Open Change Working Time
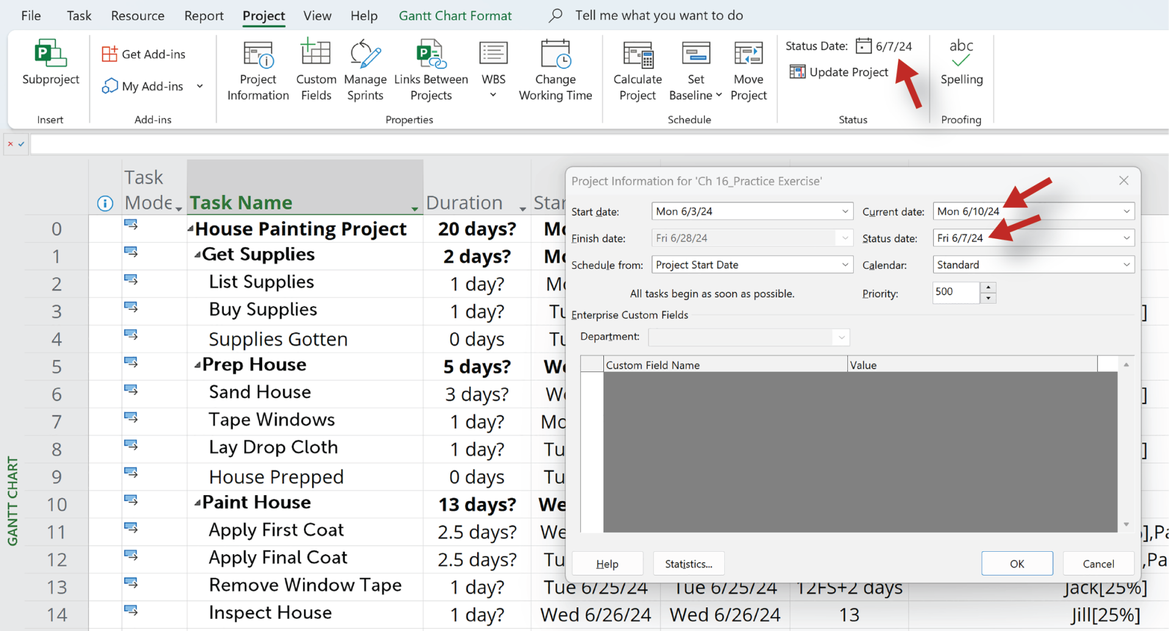The height and width of the screenshot is (631, 1169). [x=555, y=71]
